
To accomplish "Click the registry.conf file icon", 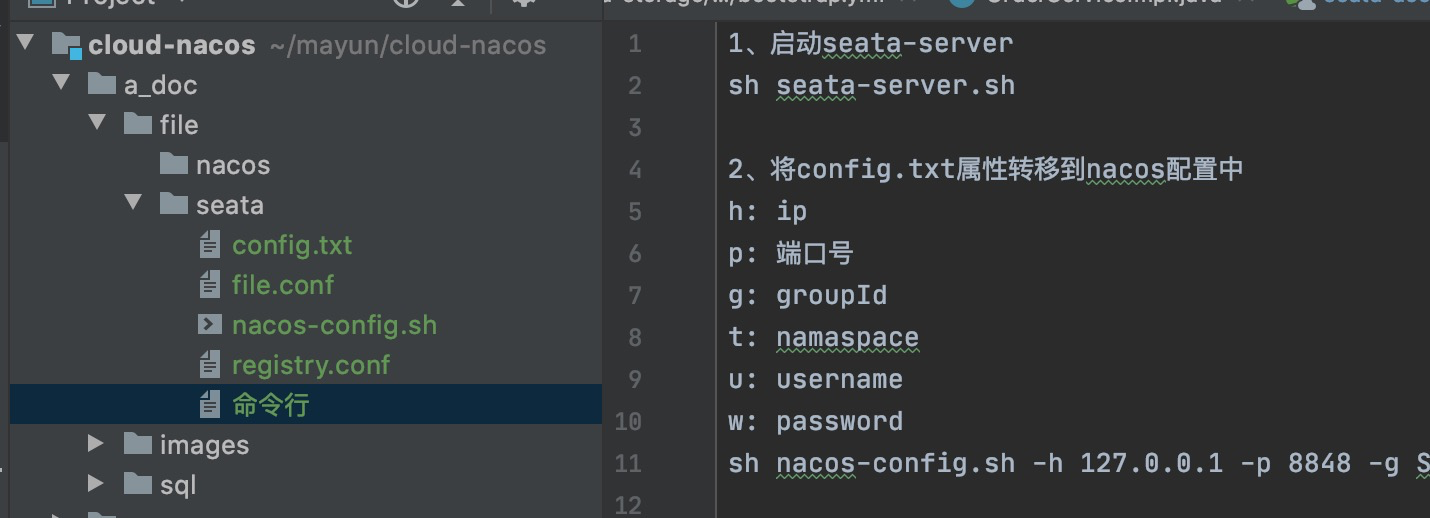I will 210,365.
